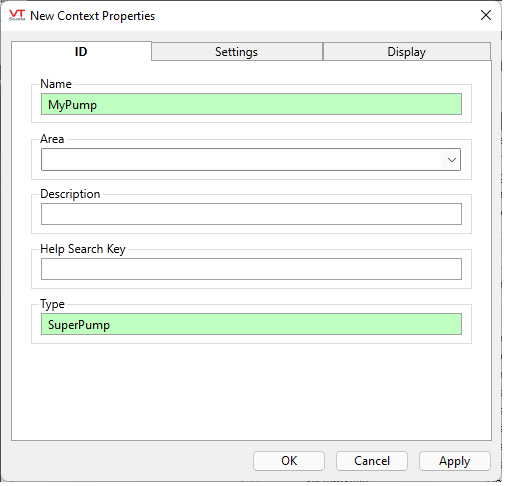Close the New Context Properties dialog
This screenshot has width=505, height=486.
pyautogui.click(x=485, y=15)
